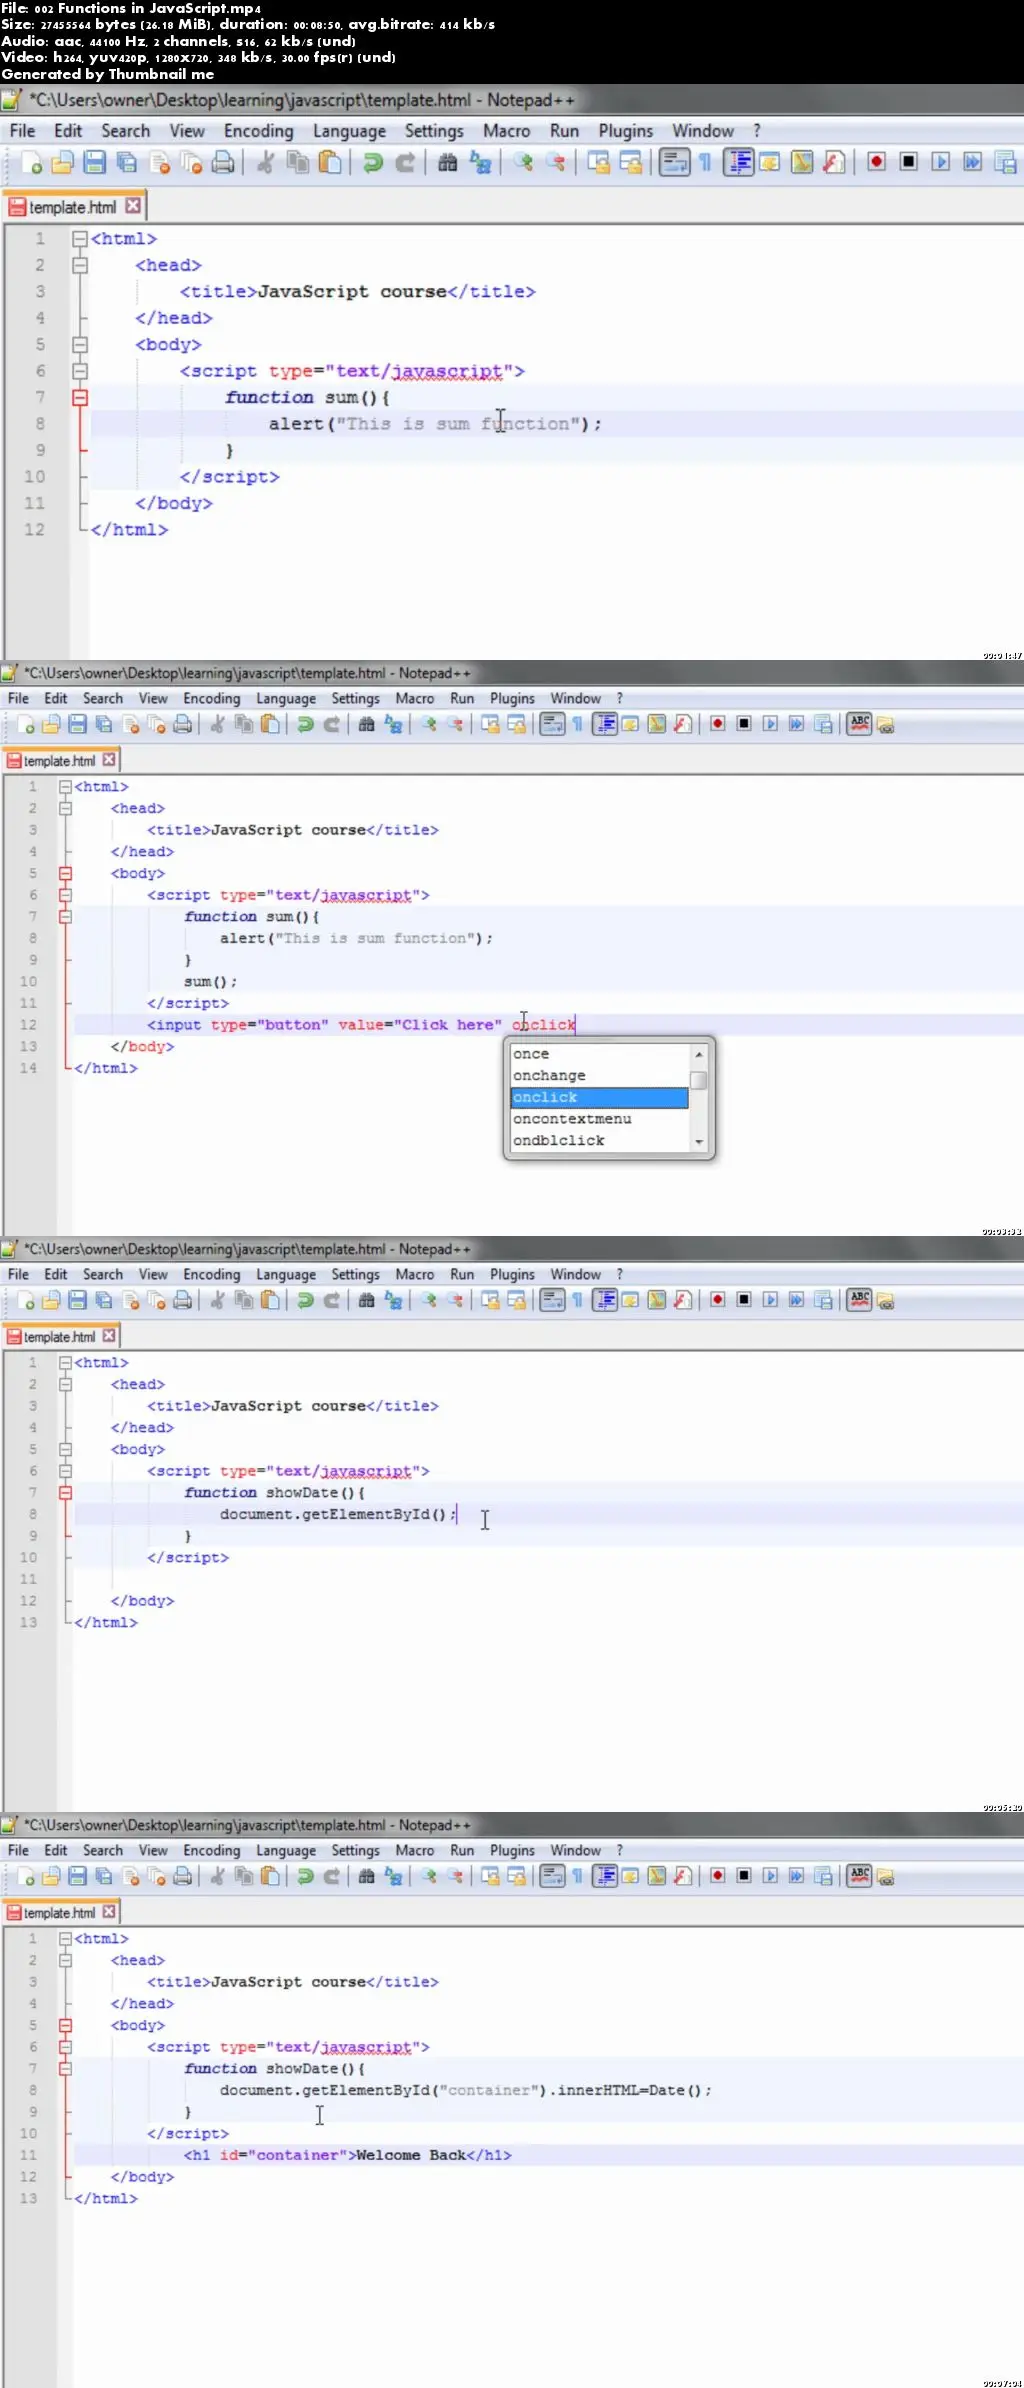This screenshot has width=1024, height=2388.
Task: Choose 'ondblclick' in the autocomplete list
Action: (x=599, y=1141)
